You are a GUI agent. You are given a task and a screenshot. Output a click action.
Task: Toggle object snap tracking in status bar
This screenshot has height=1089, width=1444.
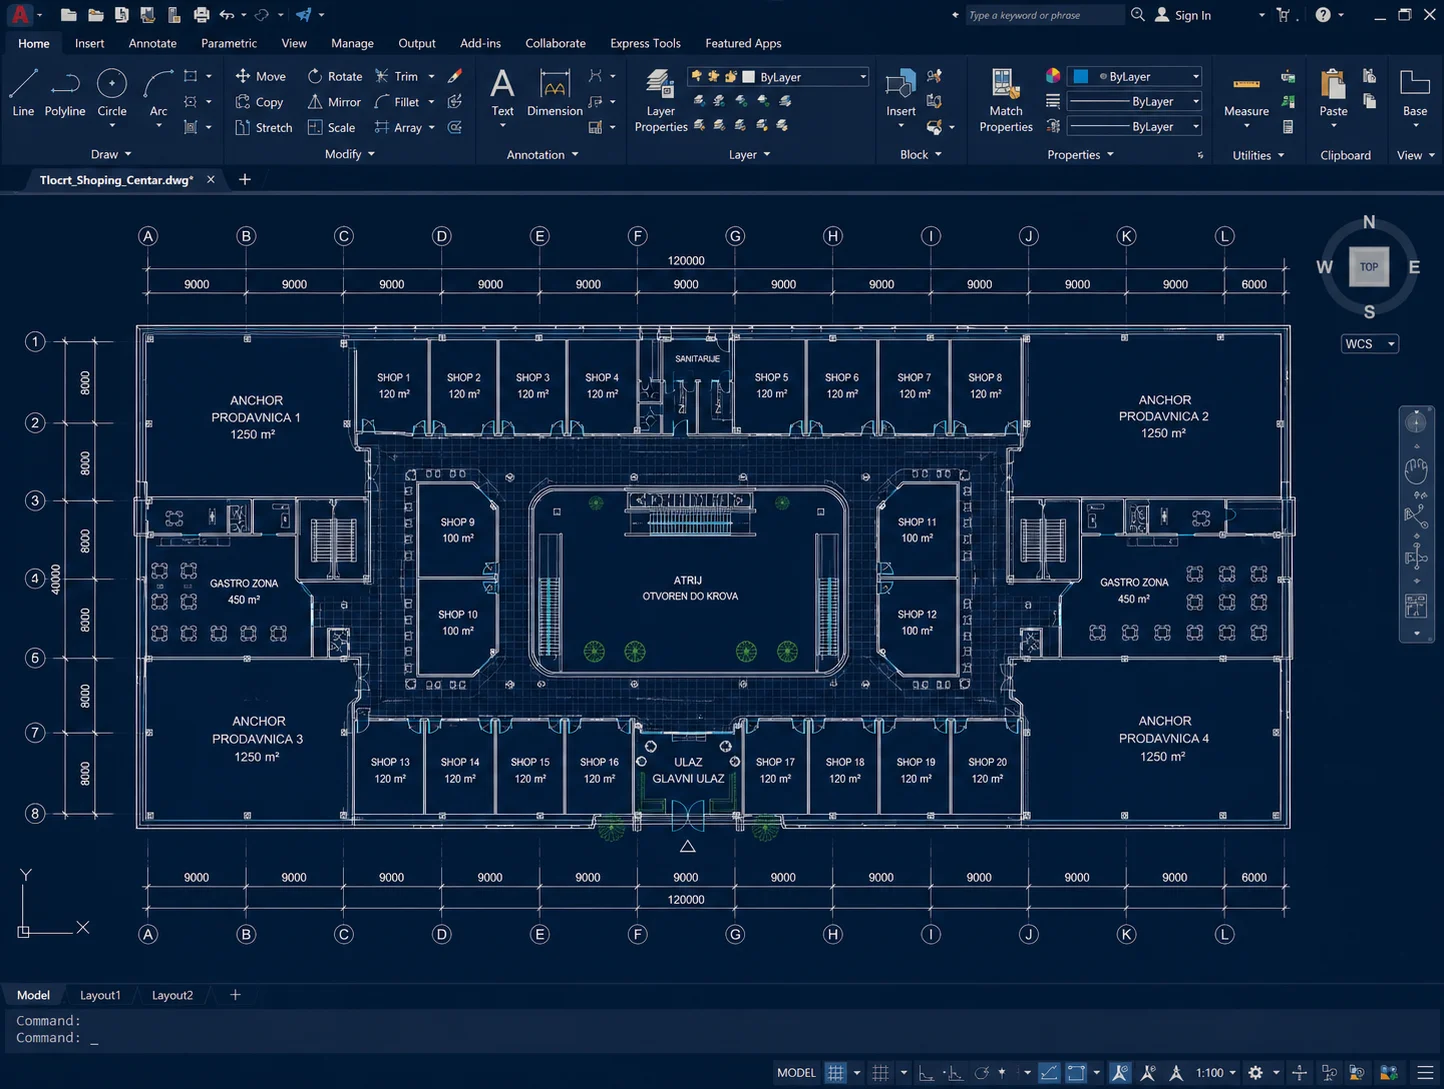[x=1049, y=1073]
